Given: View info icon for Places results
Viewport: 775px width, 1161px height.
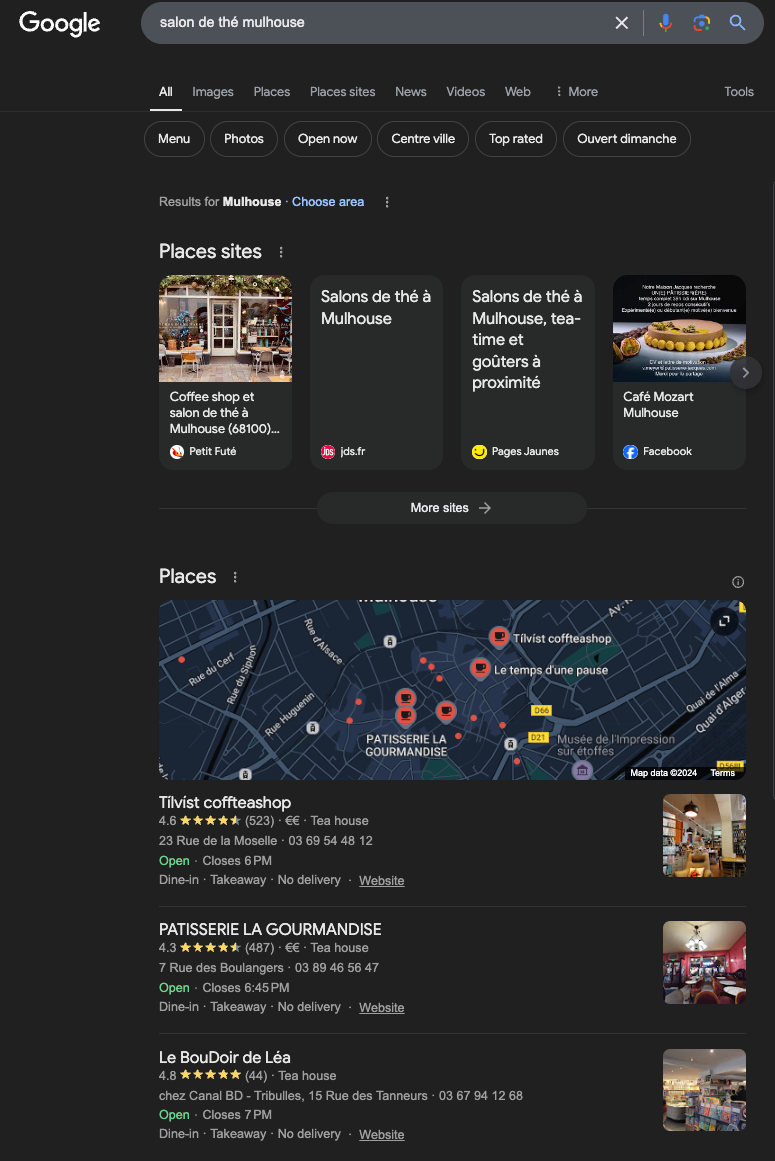Looking at the screenshot, I should pos(738,582).
